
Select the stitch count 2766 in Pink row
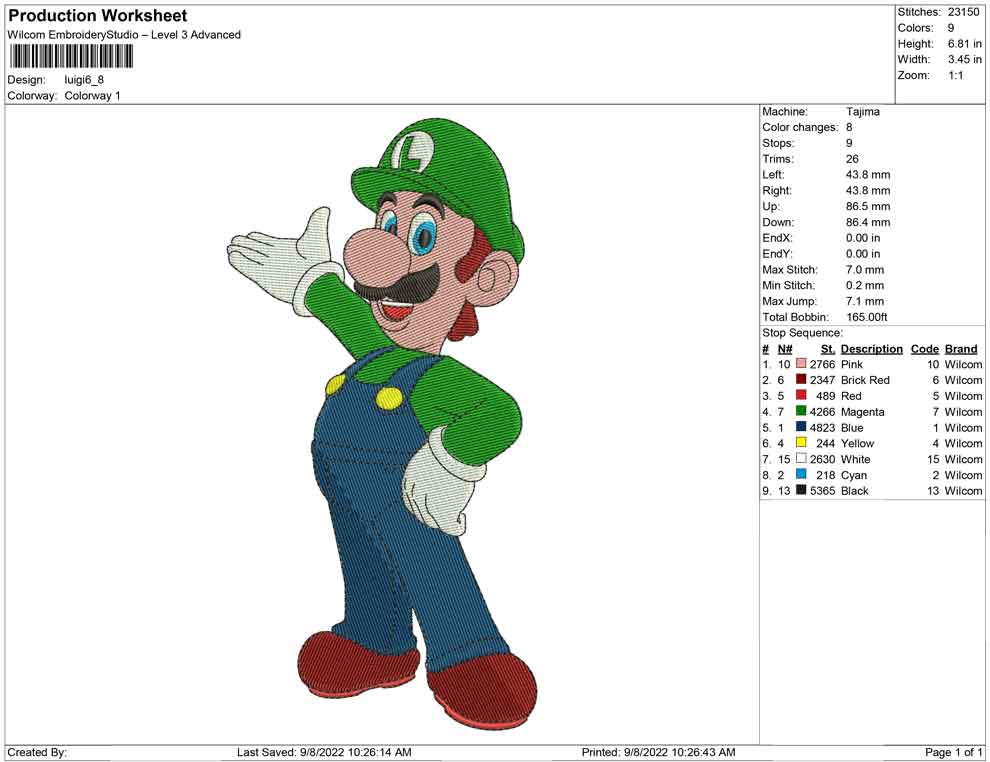tap(823, 364)
